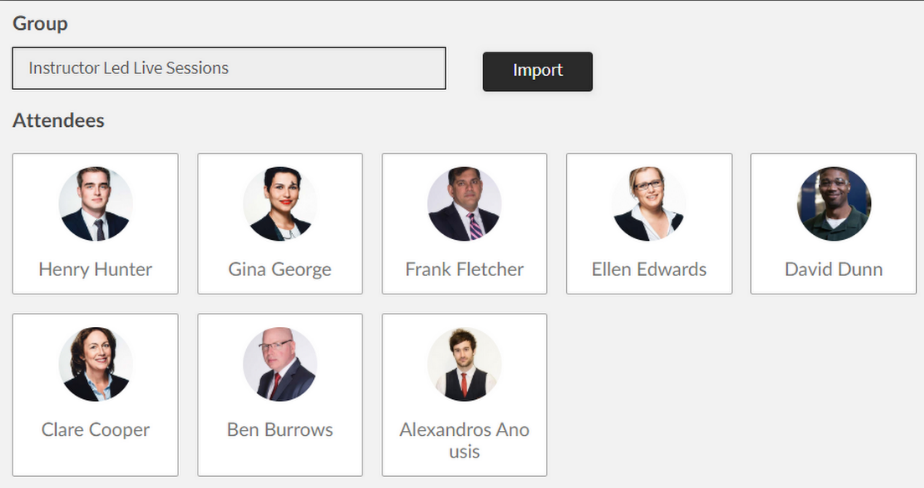Select David Dunn's avatar image
924x488 pixels.
click(833, 204)
